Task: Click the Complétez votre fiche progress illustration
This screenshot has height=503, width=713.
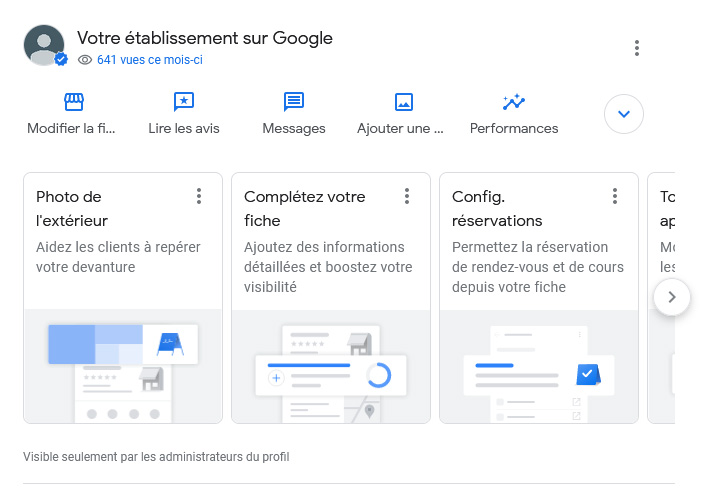Action: pos(331,366)
